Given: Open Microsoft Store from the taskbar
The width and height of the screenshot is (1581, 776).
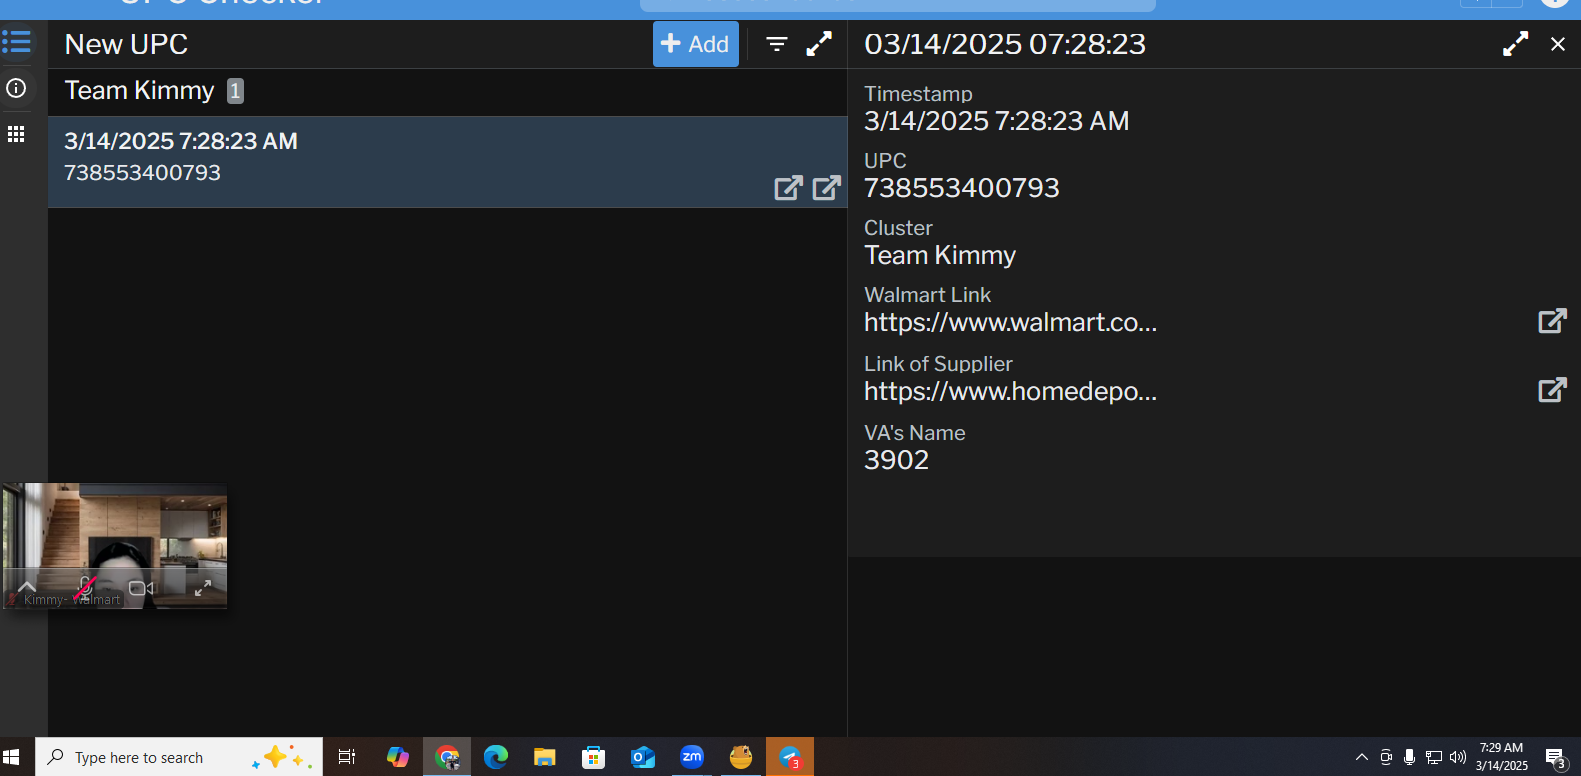Looking at the screenshot, I should [594, 757].
